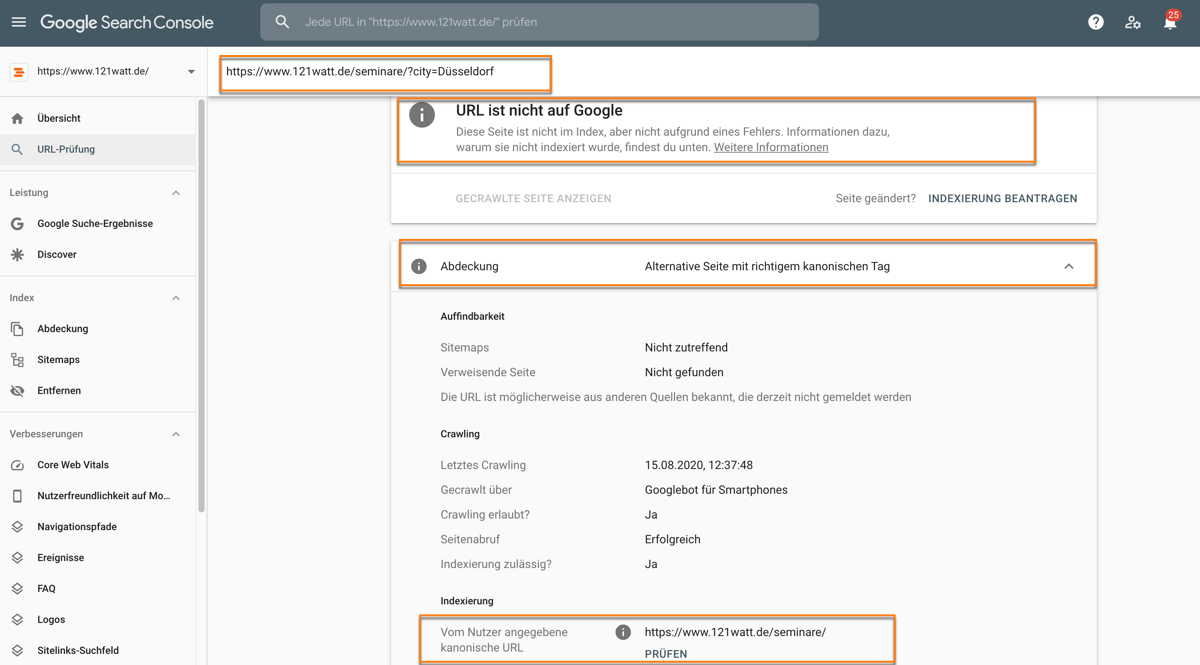This screenshot has width=1200, height=665.
Task: Collapse the Index sidebar section
Action: tap(176, 298)
